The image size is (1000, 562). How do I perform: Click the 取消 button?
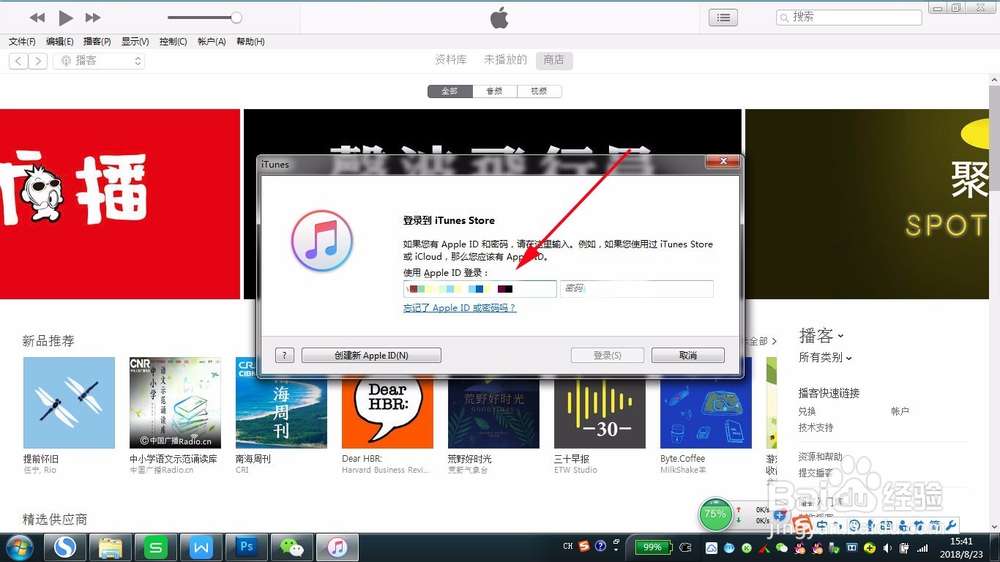[688, 355]
